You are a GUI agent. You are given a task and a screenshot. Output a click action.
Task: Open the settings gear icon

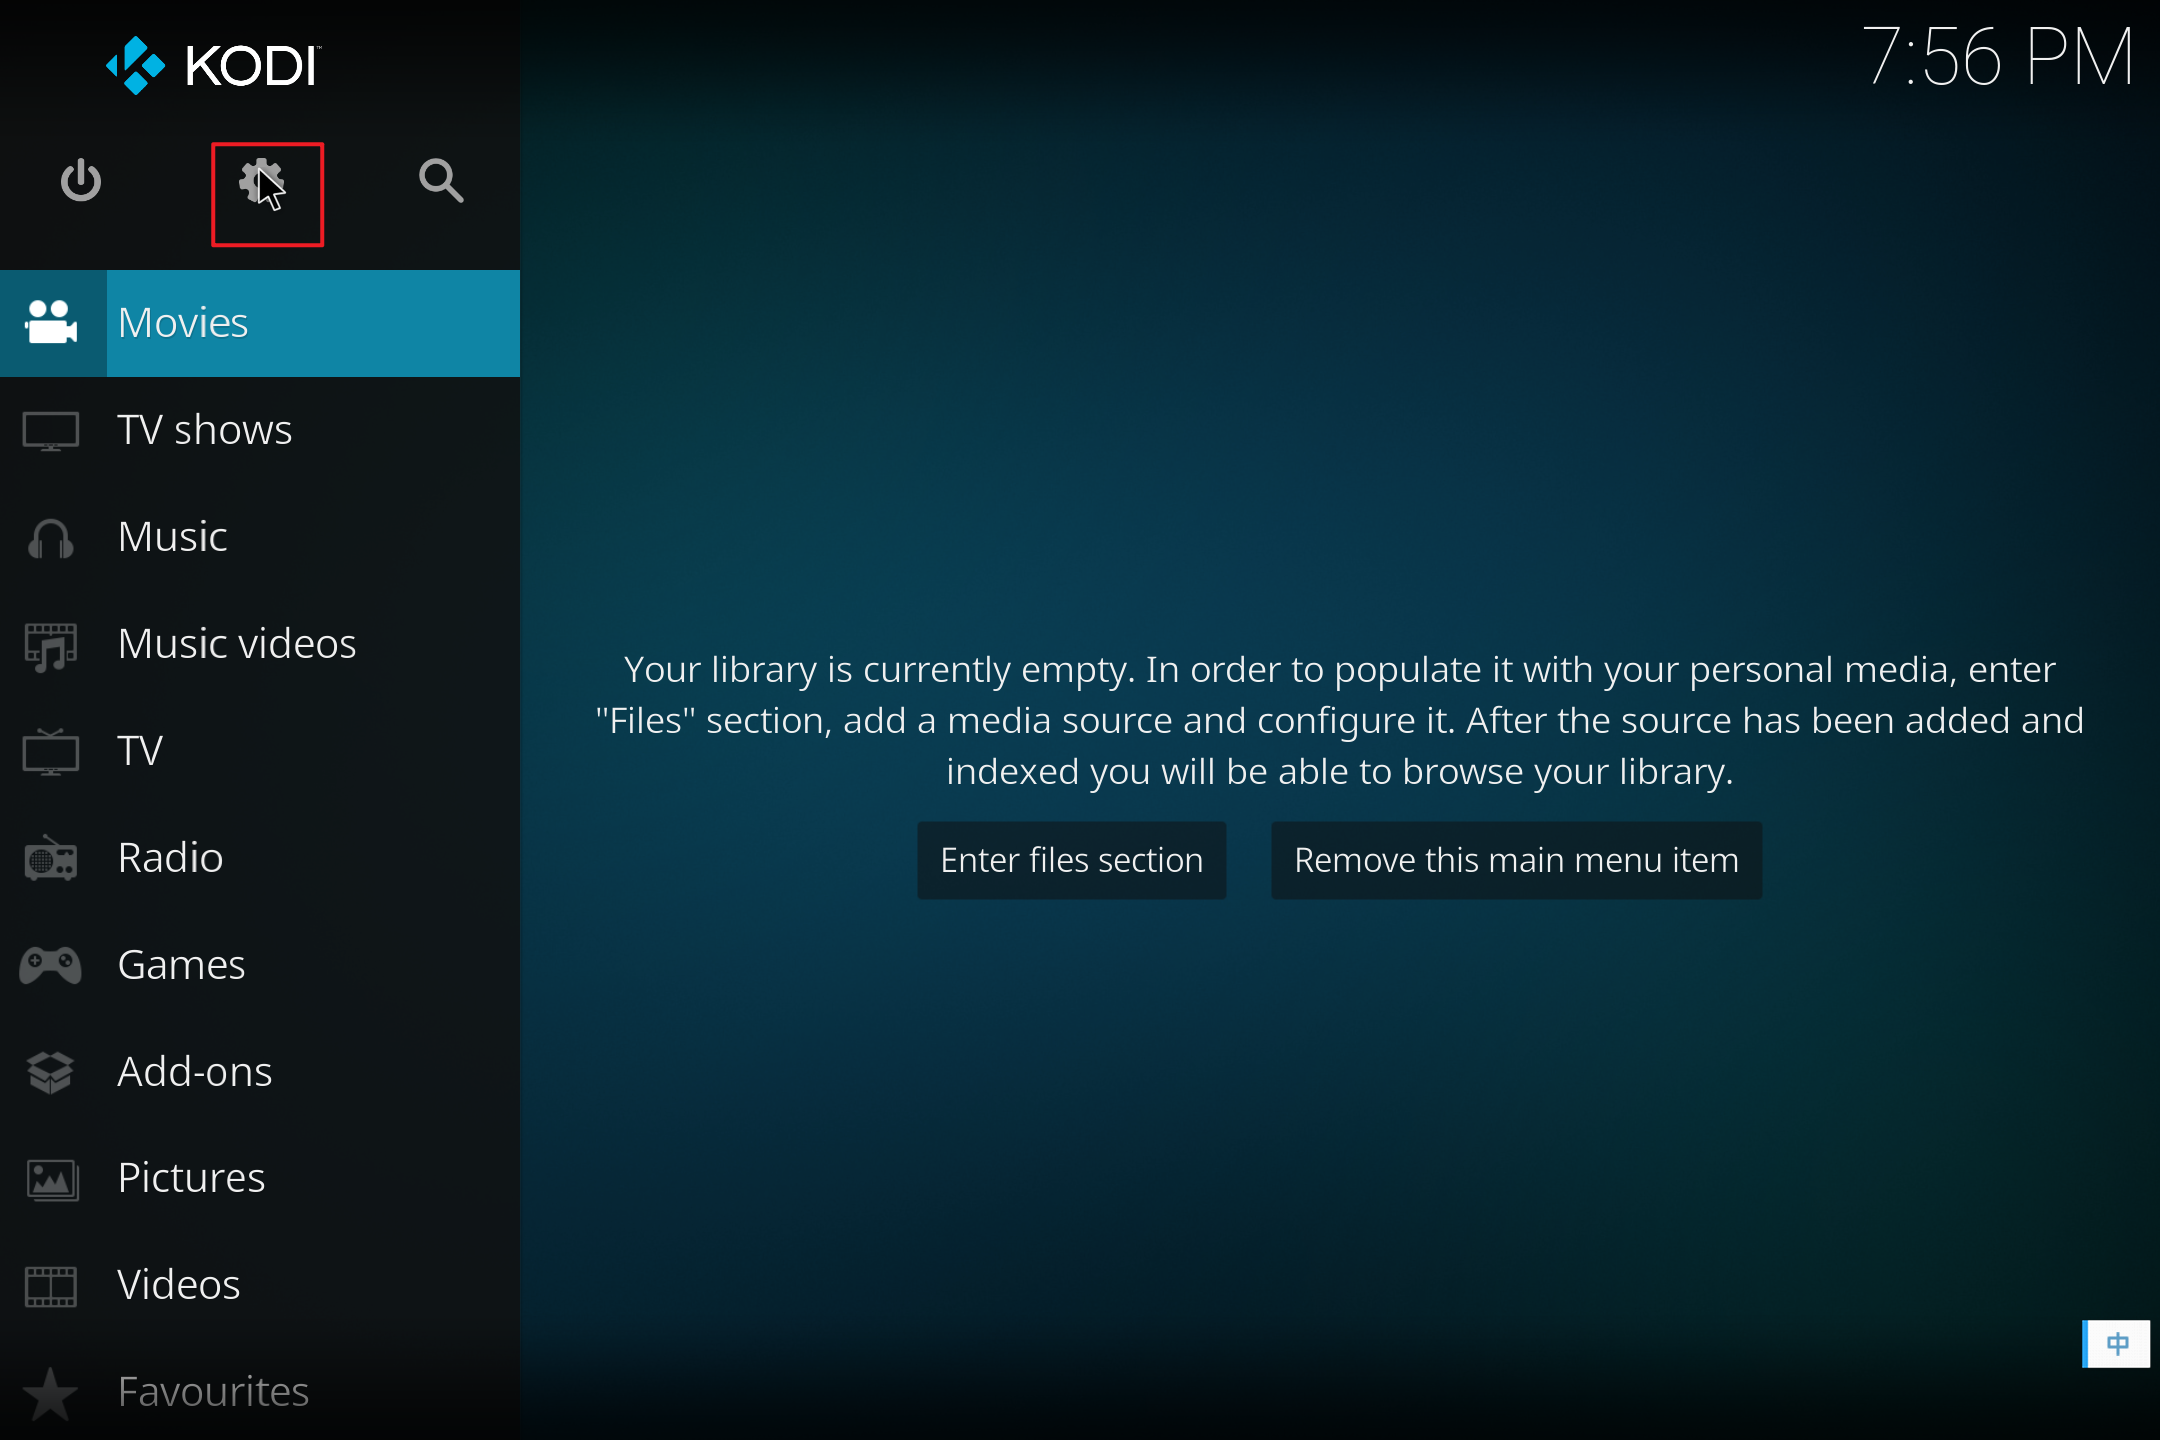[262, 182]
